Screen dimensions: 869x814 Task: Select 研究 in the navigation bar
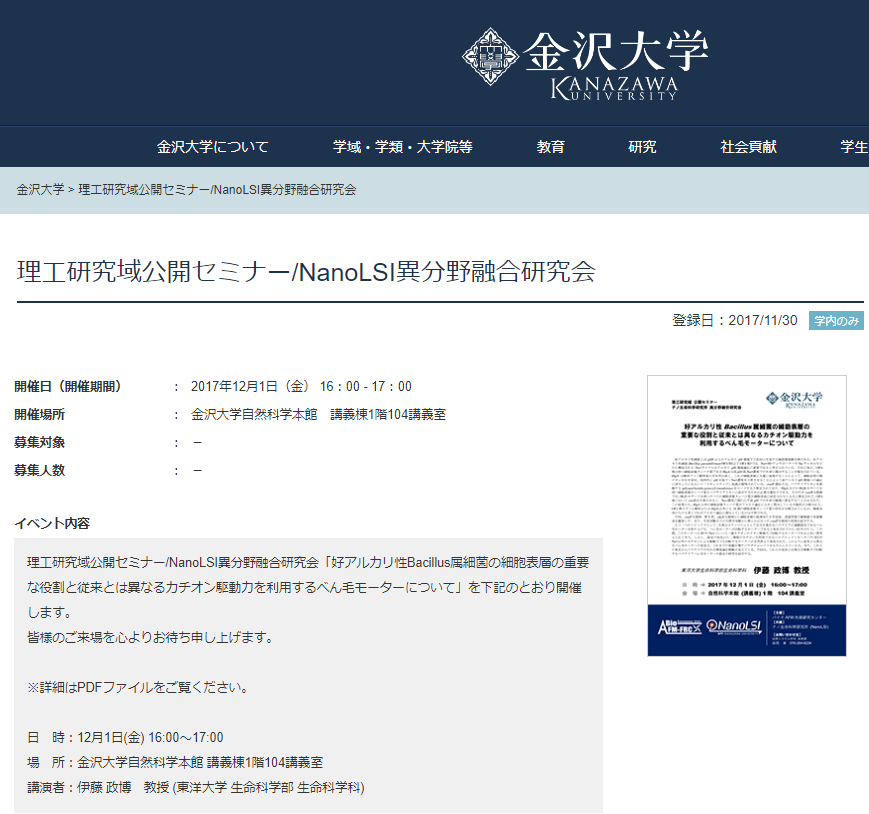pyautogui.click(x=643, y=147)
